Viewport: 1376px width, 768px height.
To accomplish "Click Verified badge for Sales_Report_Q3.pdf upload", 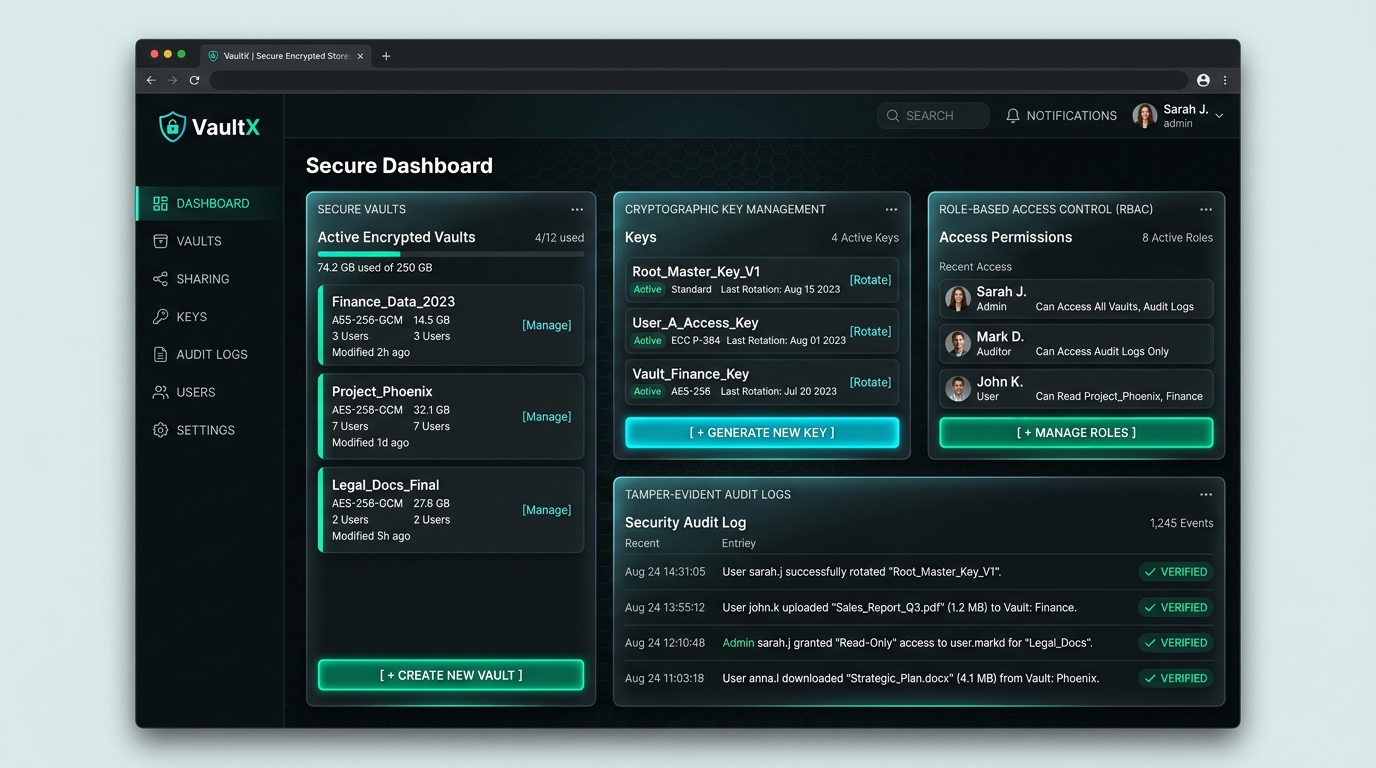I will tap(1176, 607).
